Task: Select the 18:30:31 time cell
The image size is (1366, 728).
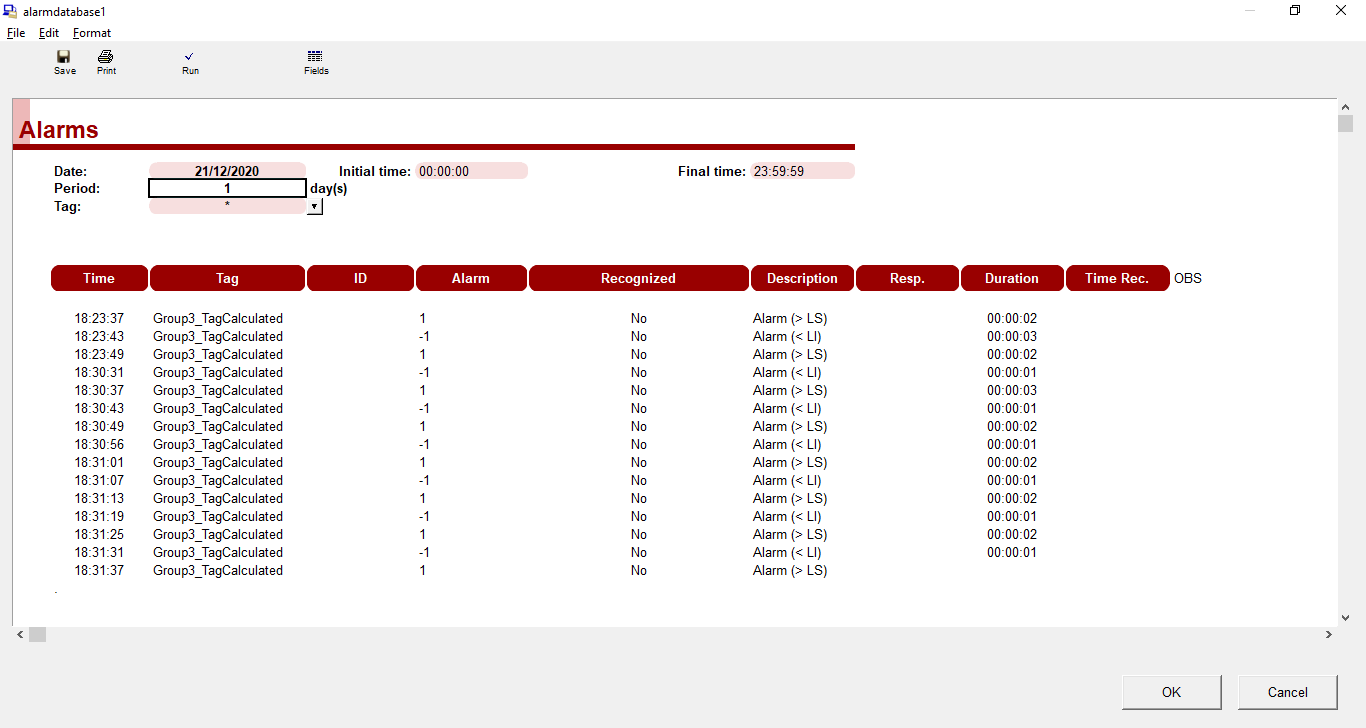Action: [x=99, y=373]
